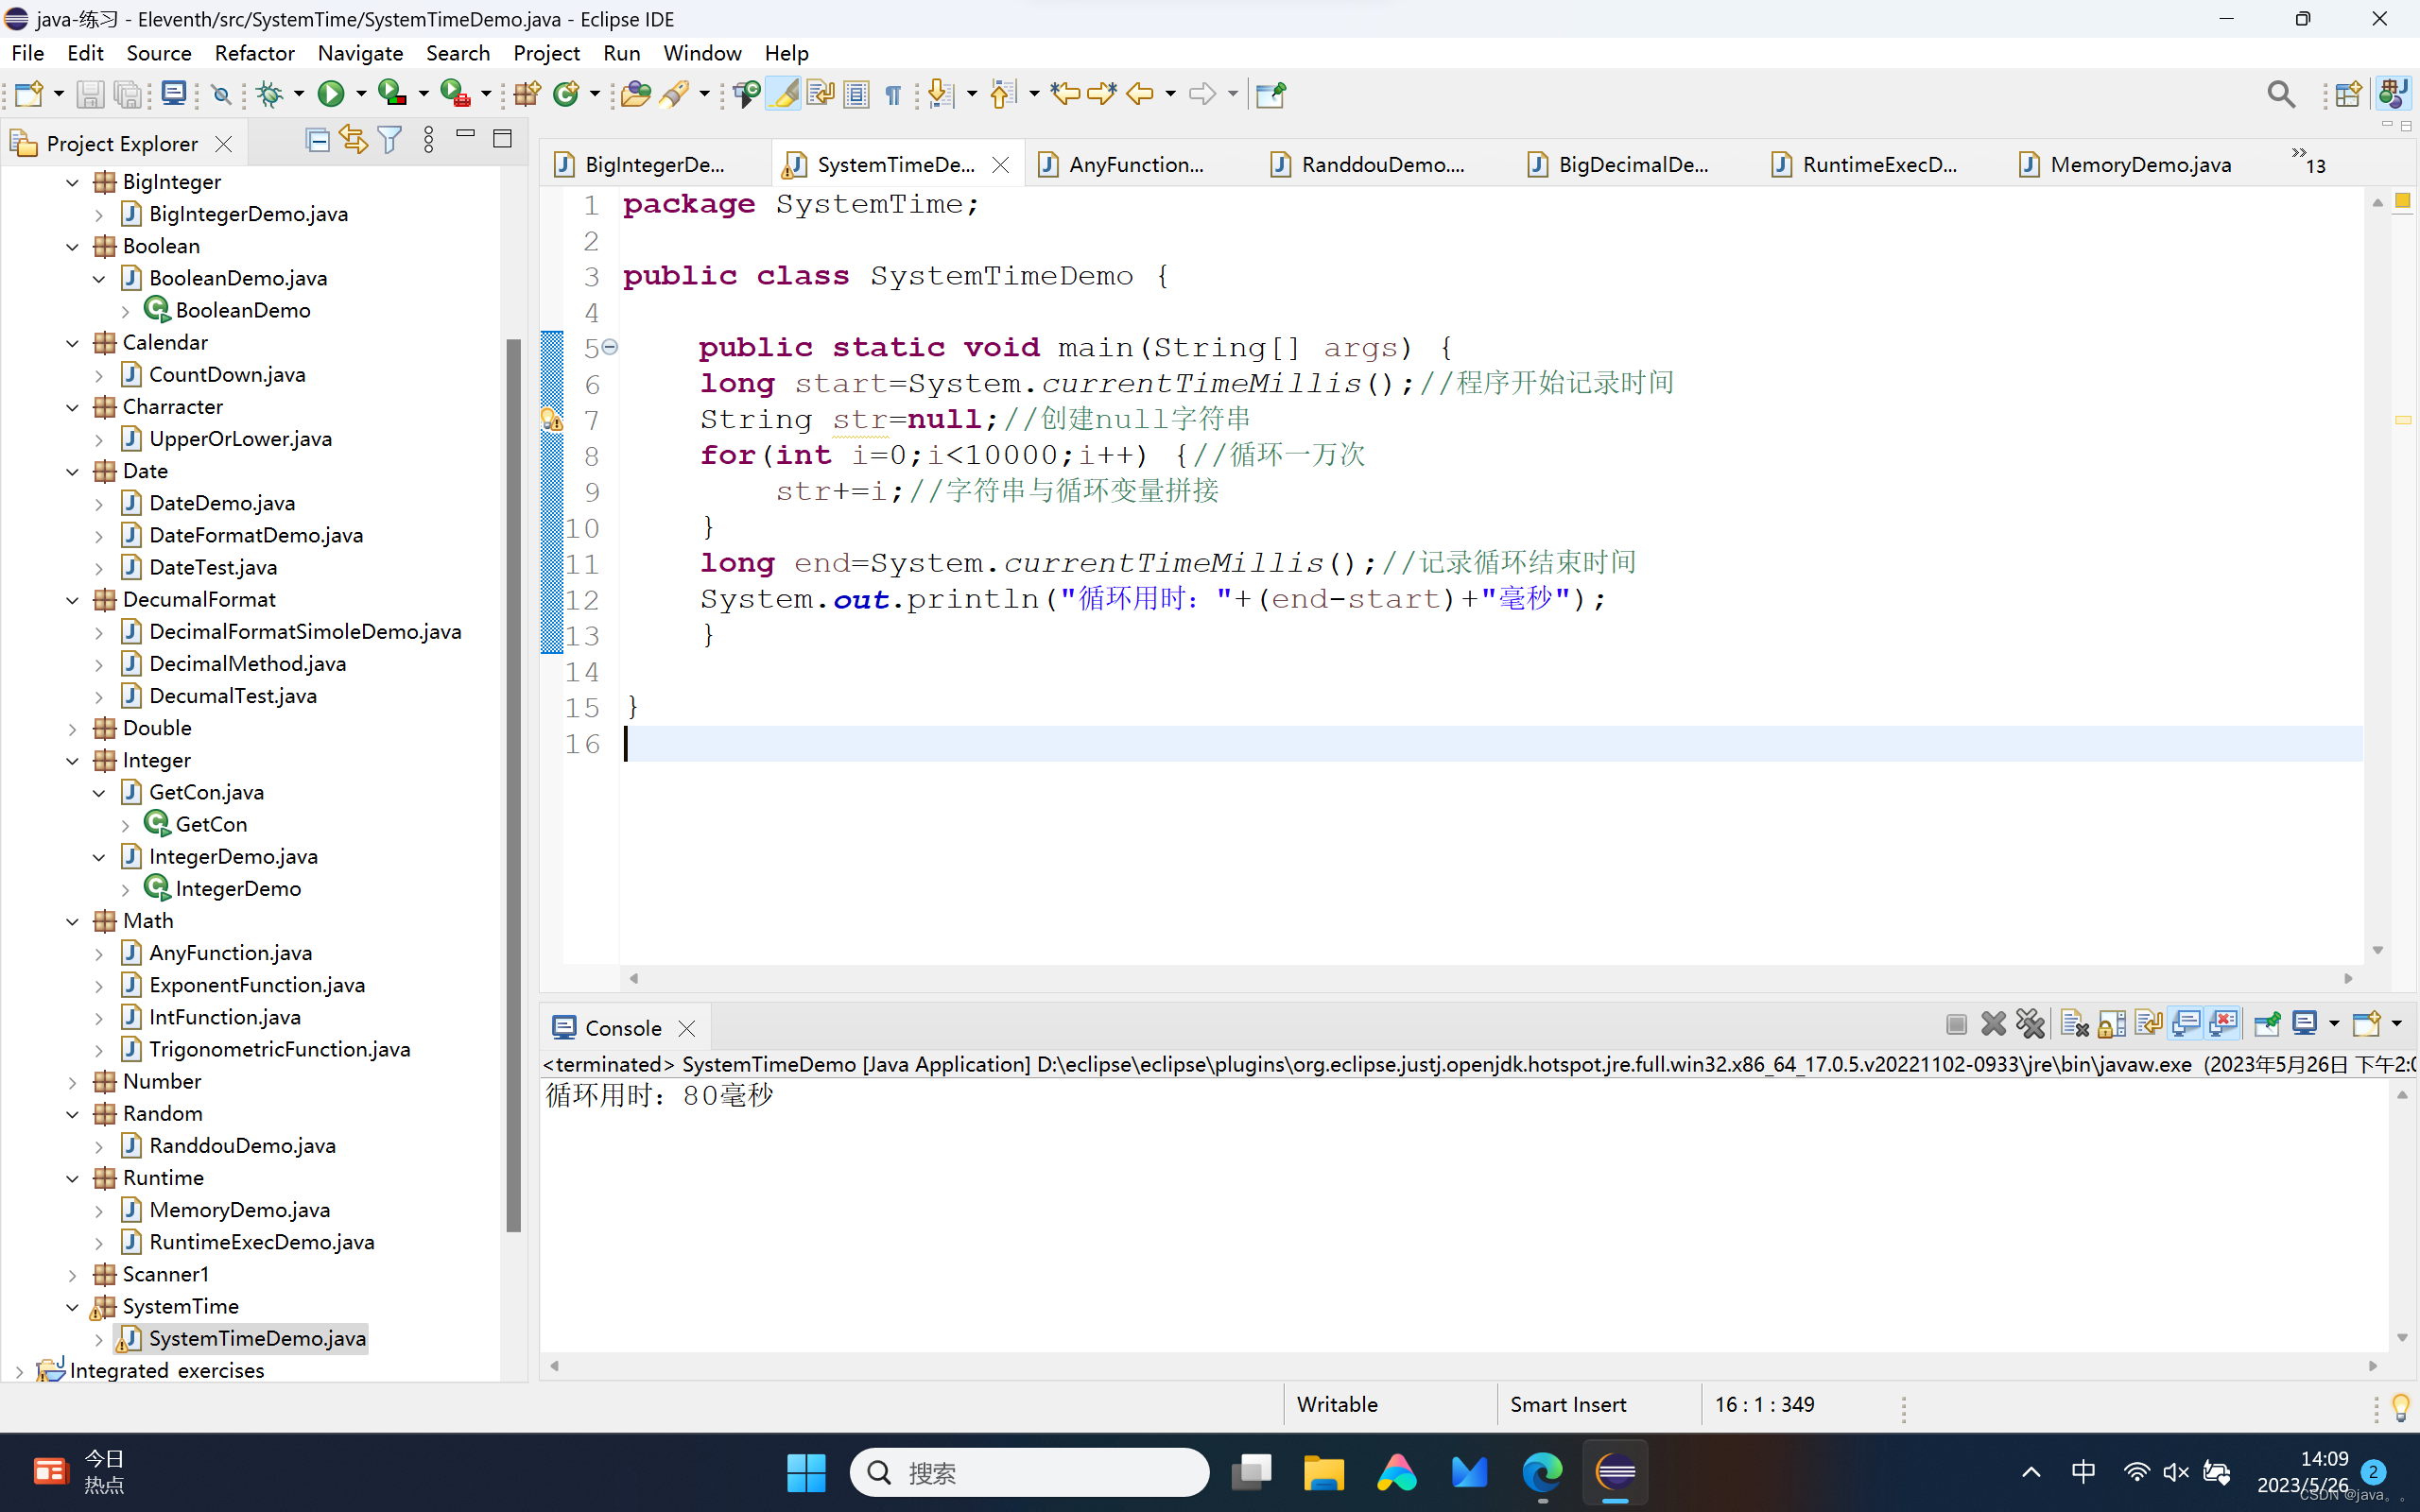Toggle Scroll Lock in the Console toolbar
The height and width of the screenshot is (1512, 2420).
2111,1023
